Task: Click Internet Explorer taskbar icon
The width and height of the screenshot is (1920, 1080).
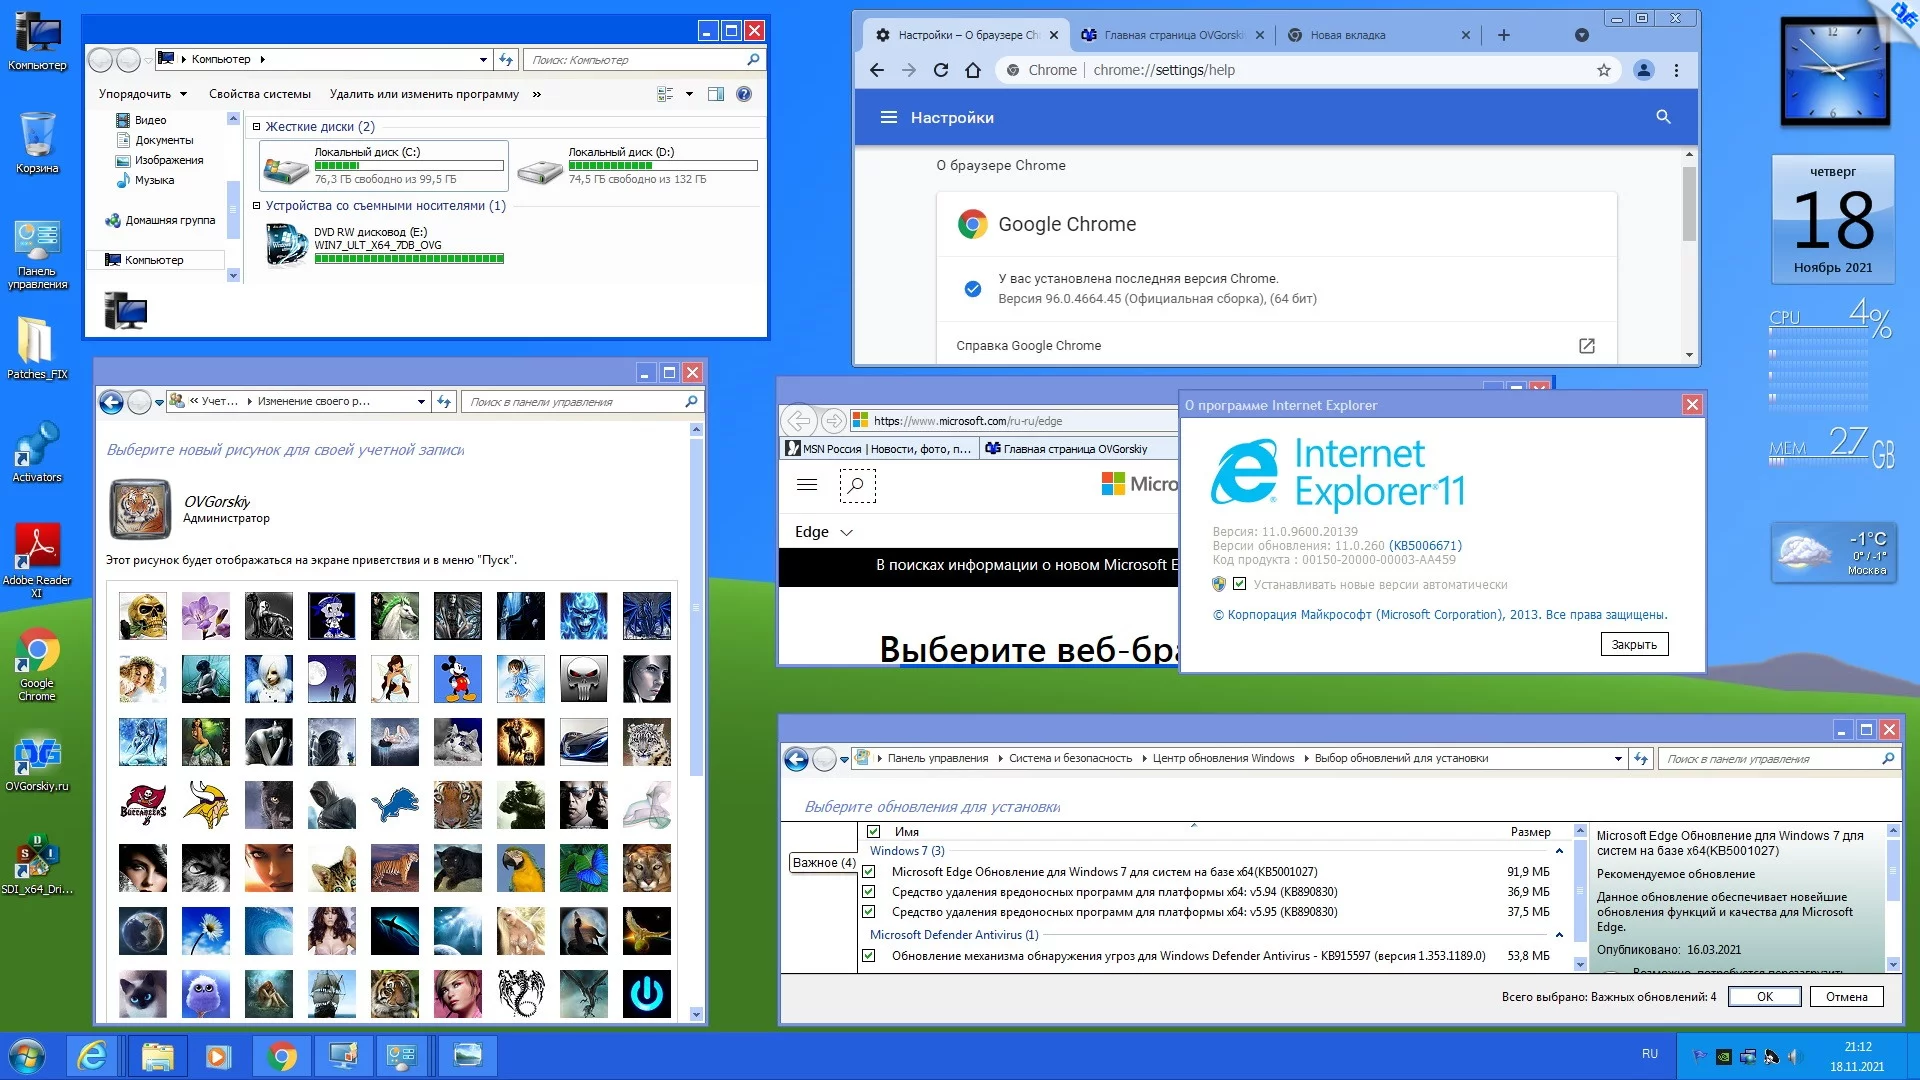Action: (x=93, y=1056)
